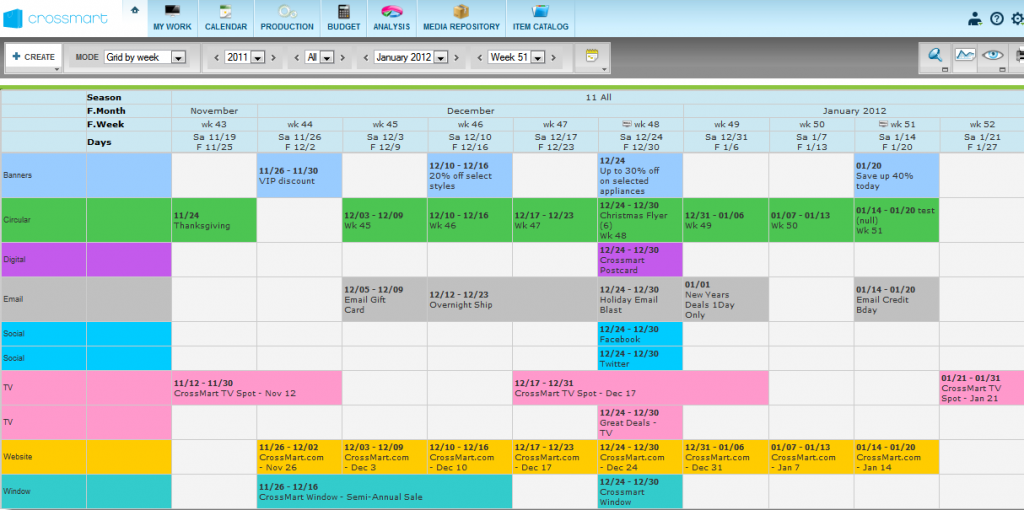The height and width of the screenshot is (510, 1024).
Task: Switch to the Calendar tab
Action: [226, 18]
